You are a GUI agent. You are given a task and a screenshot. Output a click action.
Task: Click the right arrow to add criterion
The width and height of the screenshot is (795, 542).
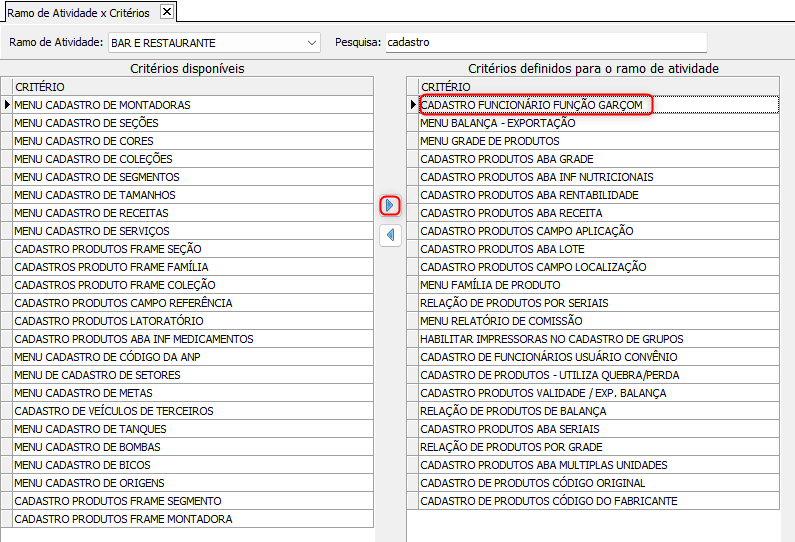coord(390,205)
